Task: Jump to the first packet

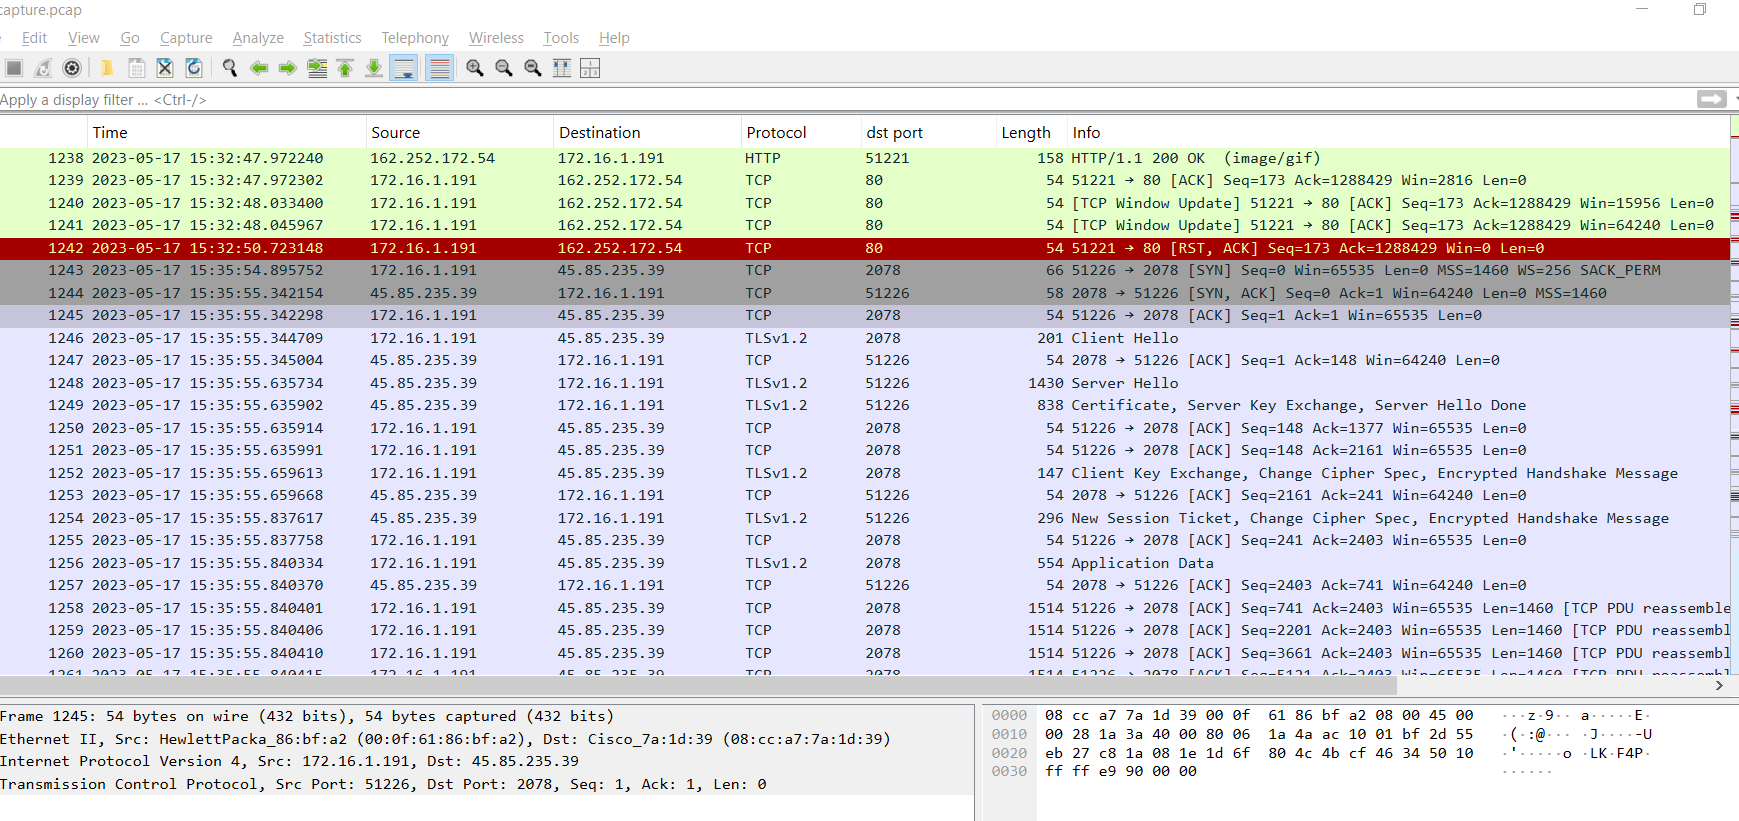Action: 345,68
